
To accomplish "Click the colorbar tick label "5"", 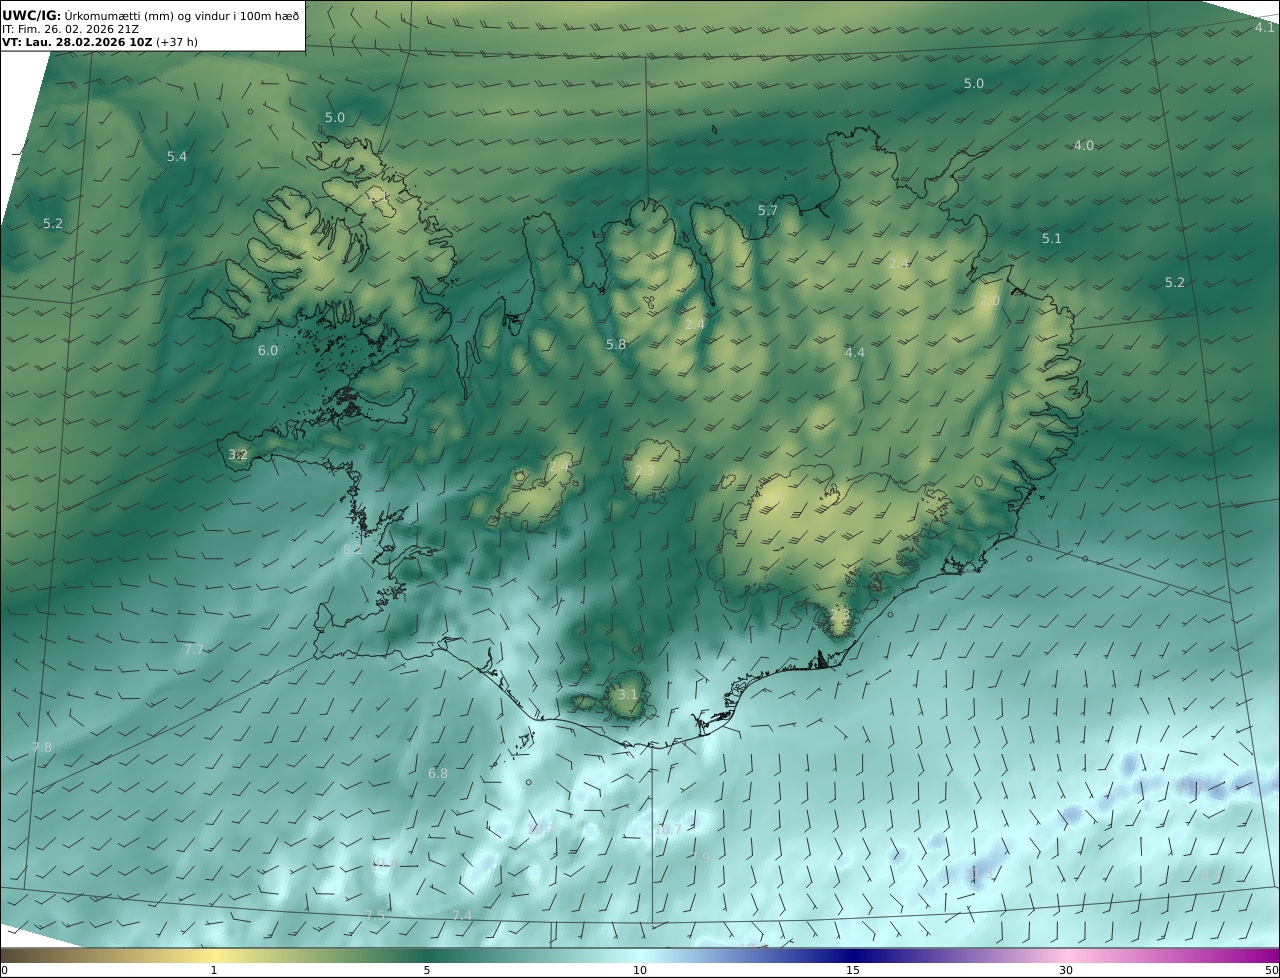I will pos(427,970).
